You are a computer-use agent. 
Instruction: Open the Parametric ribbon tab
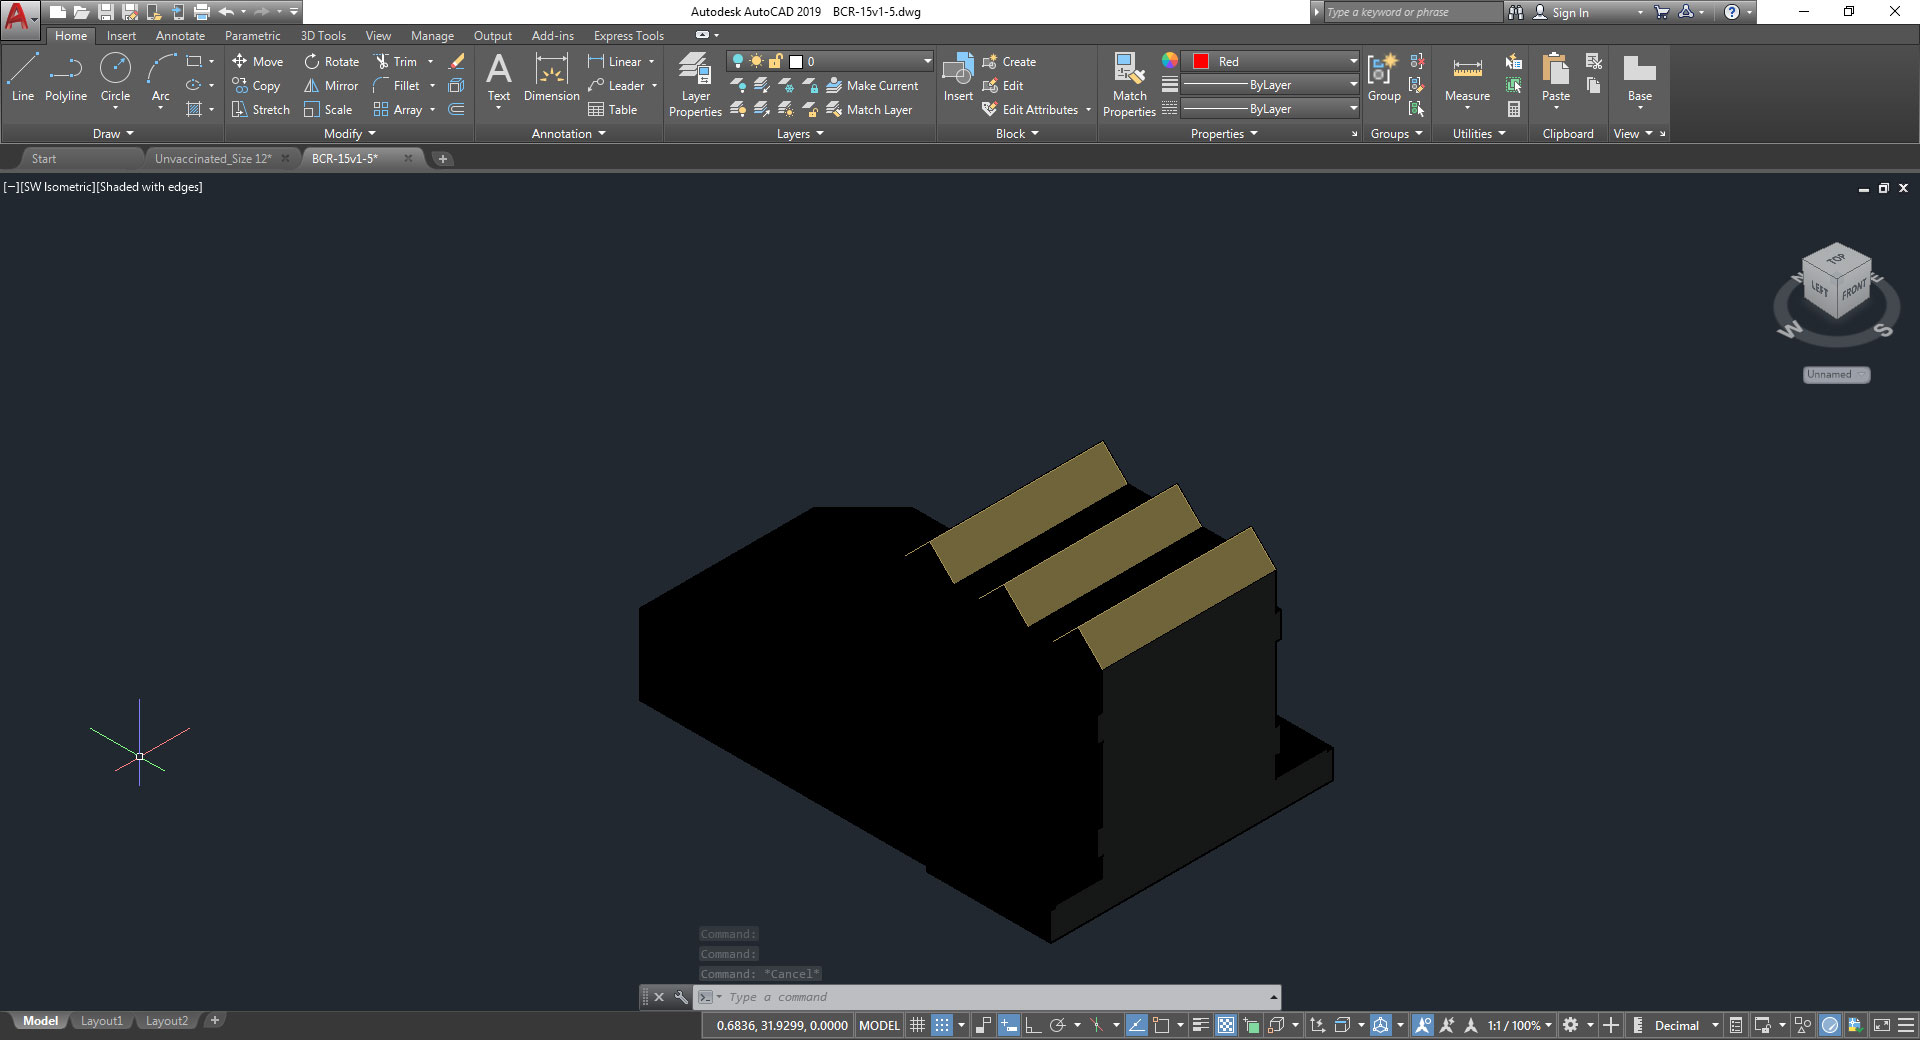point(252,36)
